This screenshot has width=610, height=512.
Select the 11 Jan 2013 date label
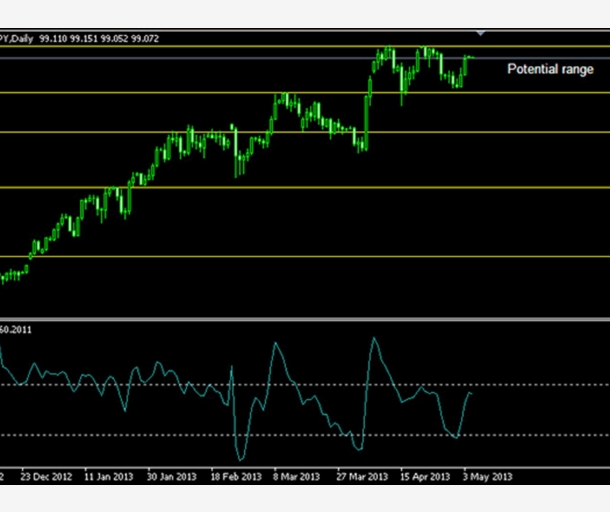coord(109,477)
